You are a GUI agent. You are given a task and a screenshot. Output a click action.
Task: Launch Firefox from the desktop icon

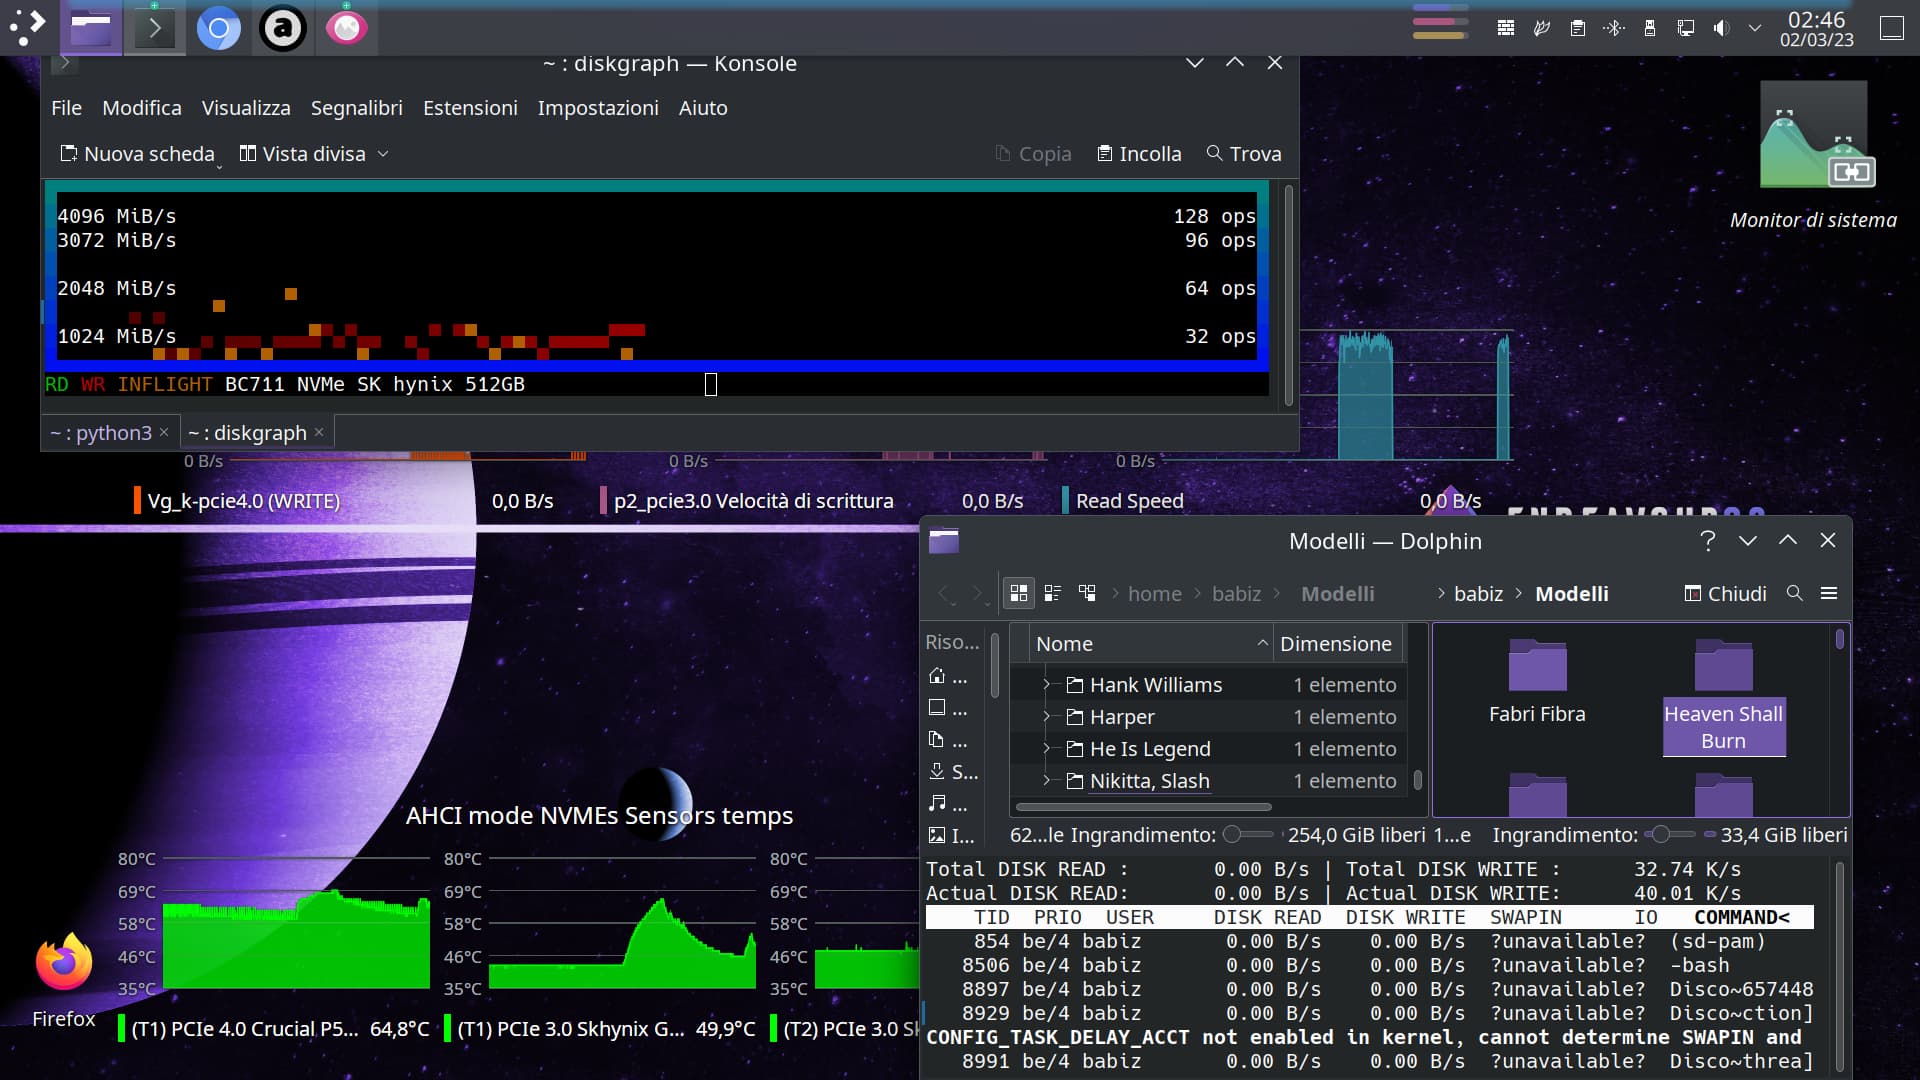[x=64, y=964]
